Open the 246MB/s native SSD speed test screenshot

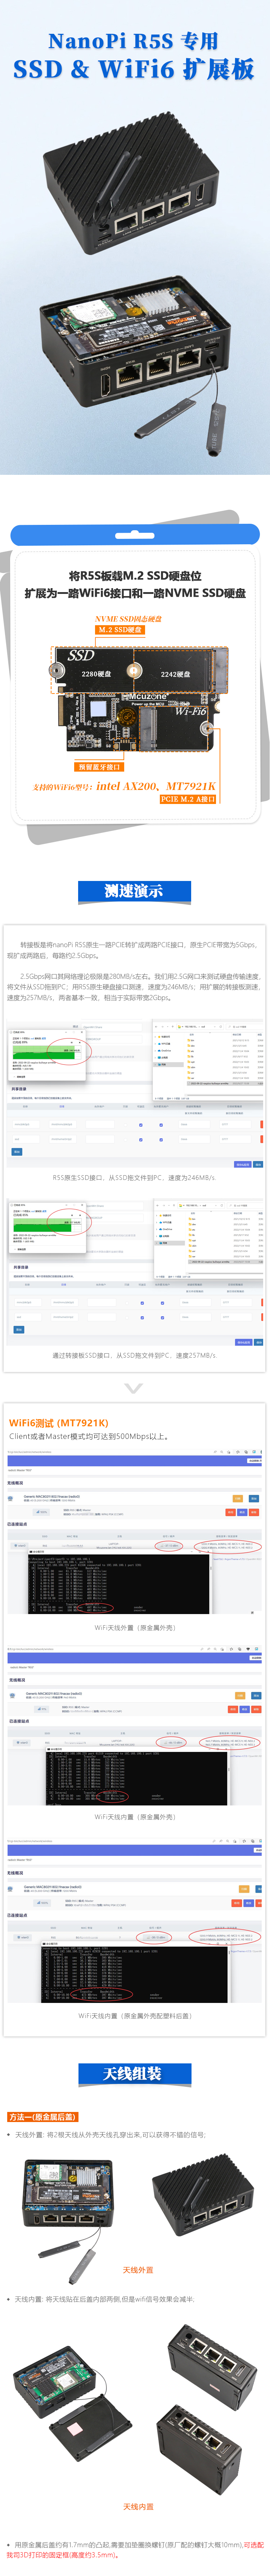click(135, 1094)
